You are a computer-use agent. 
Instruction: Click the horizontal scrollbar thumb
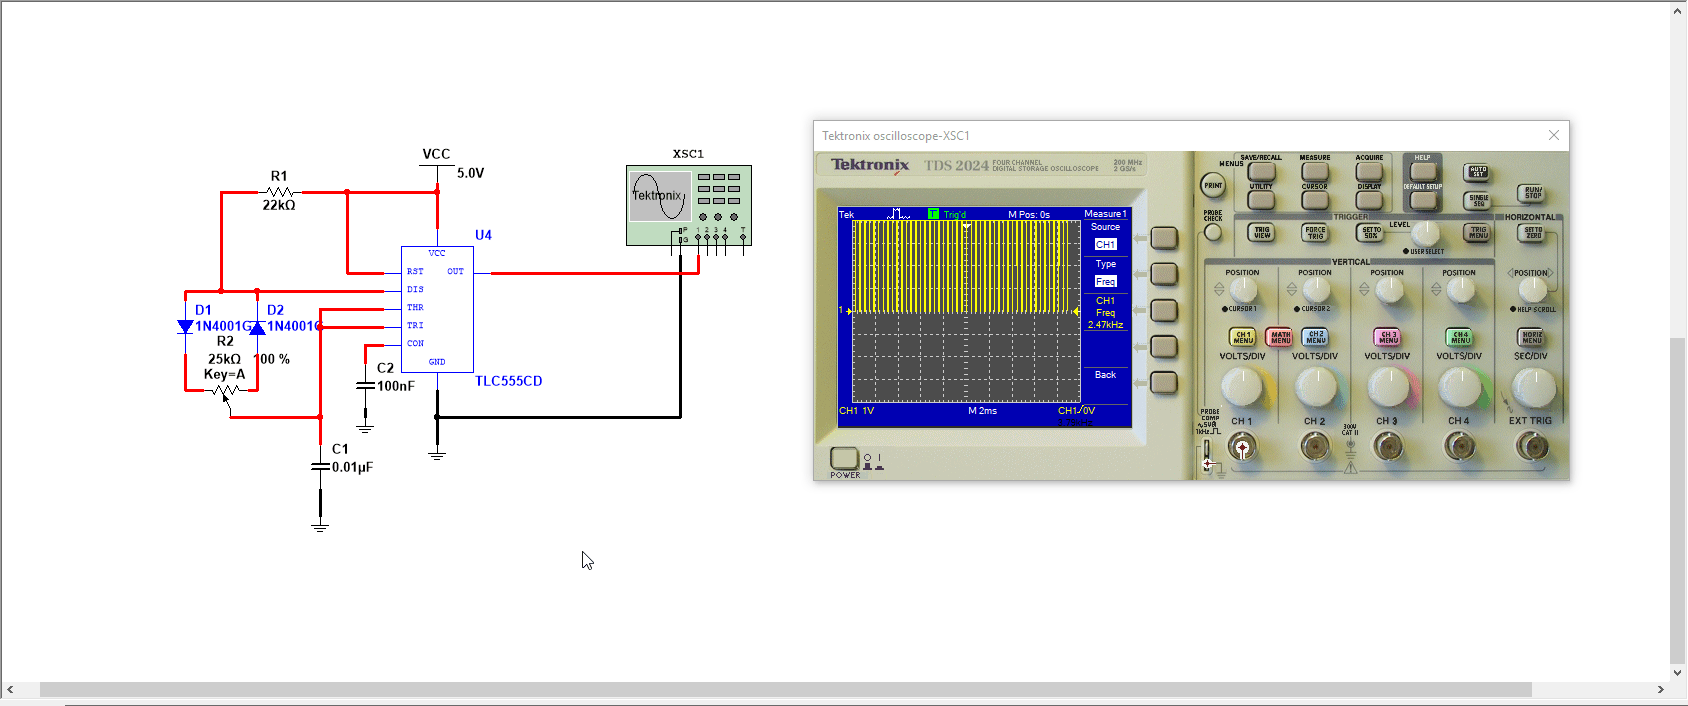(x=786, y=690)
